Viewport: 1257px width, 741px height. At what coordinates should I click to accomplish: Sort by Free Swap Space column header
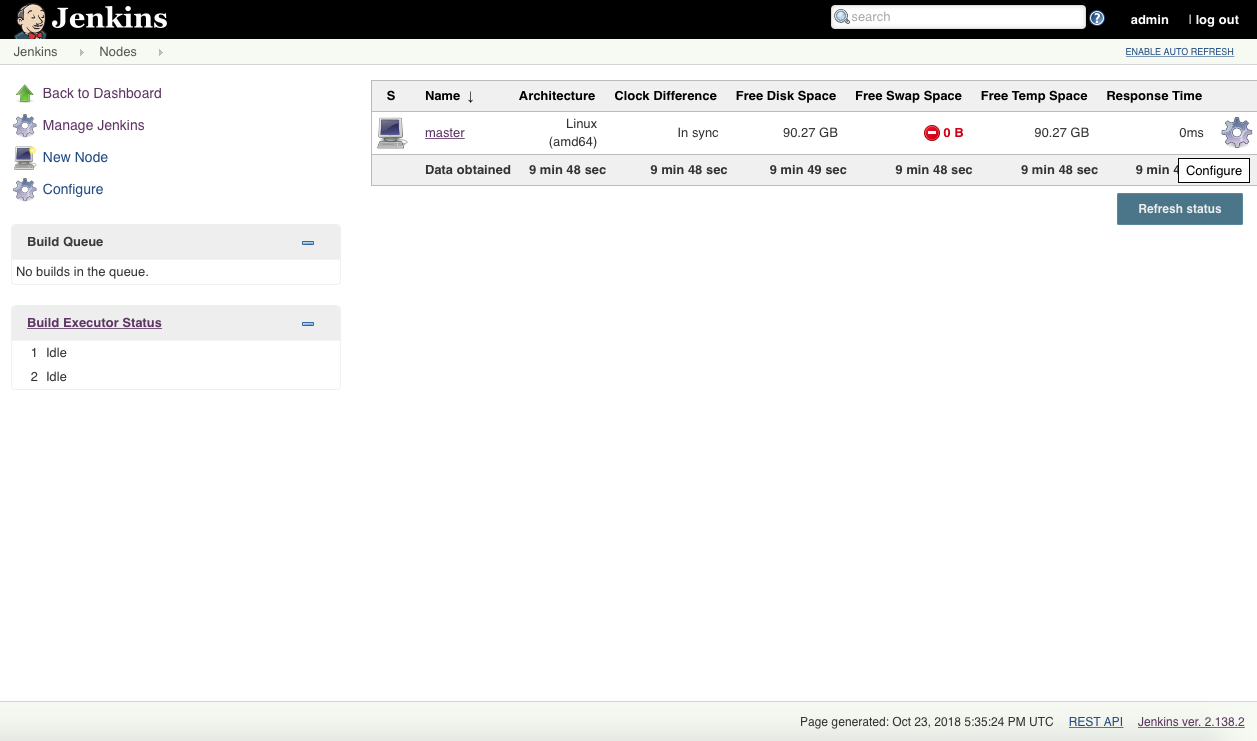click(x=908, y=96)
